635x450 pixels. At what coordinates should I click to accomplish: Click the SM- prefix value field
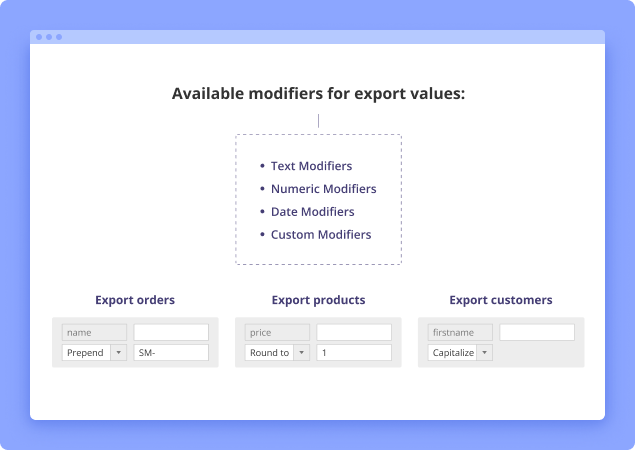171,352
